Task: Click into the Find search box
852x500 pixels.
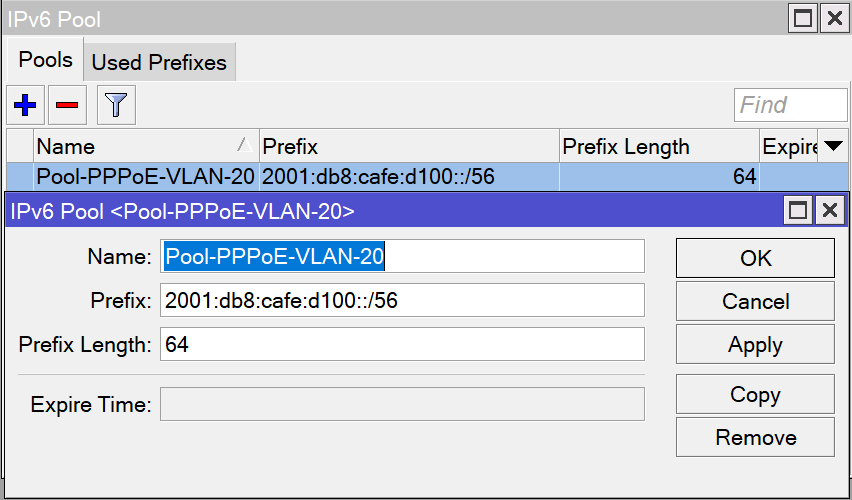Action: point(790,105)
